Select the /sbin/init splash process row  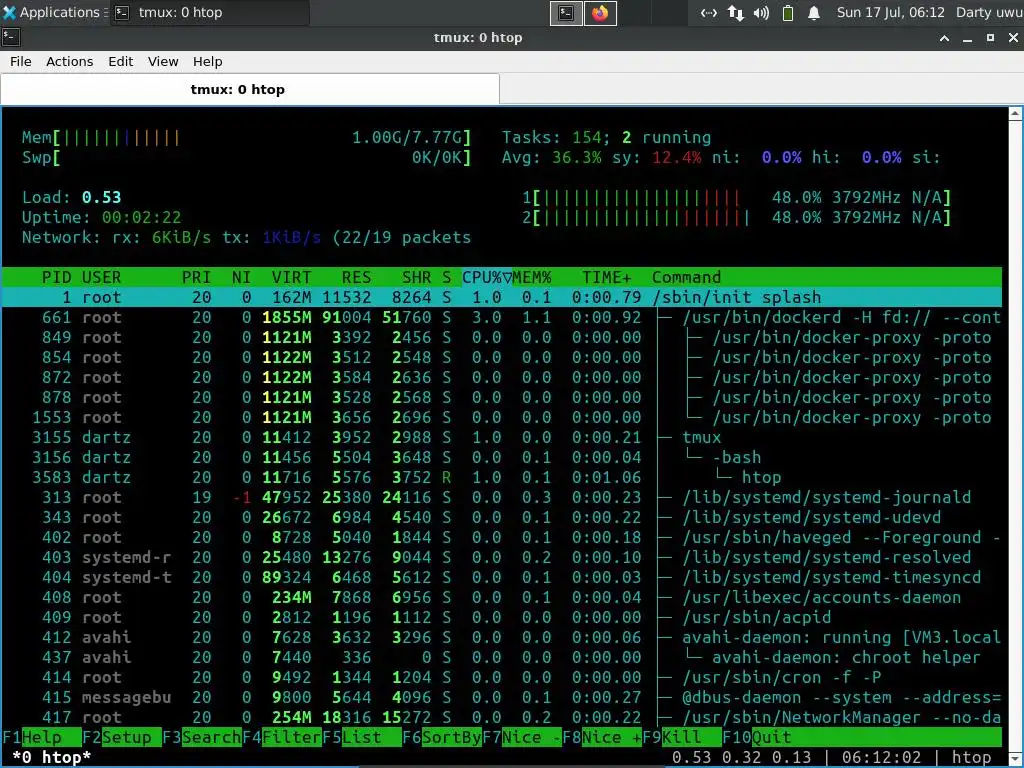[x=502, y=297]
